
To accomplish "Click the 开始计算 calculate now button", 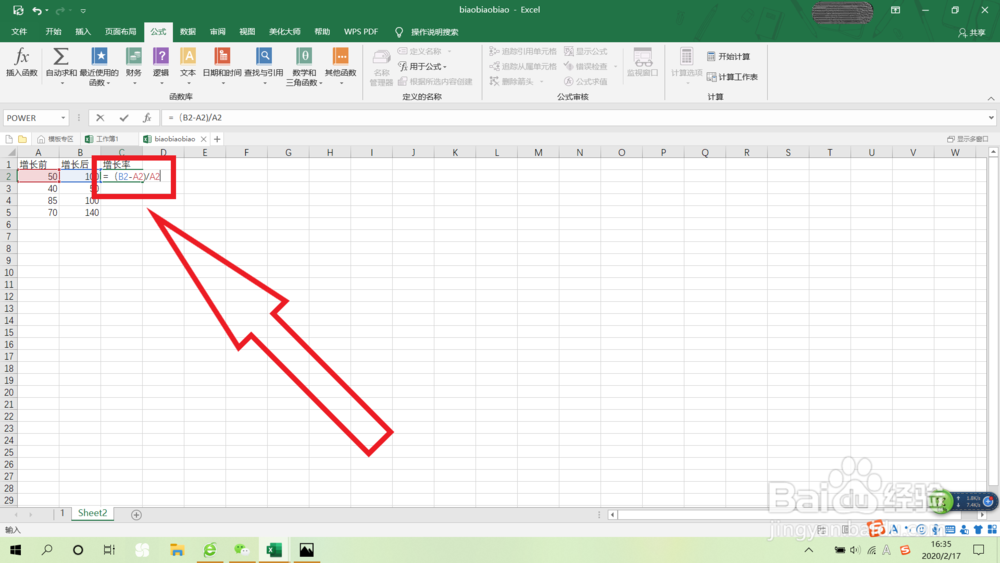I will tap(728, 57).
